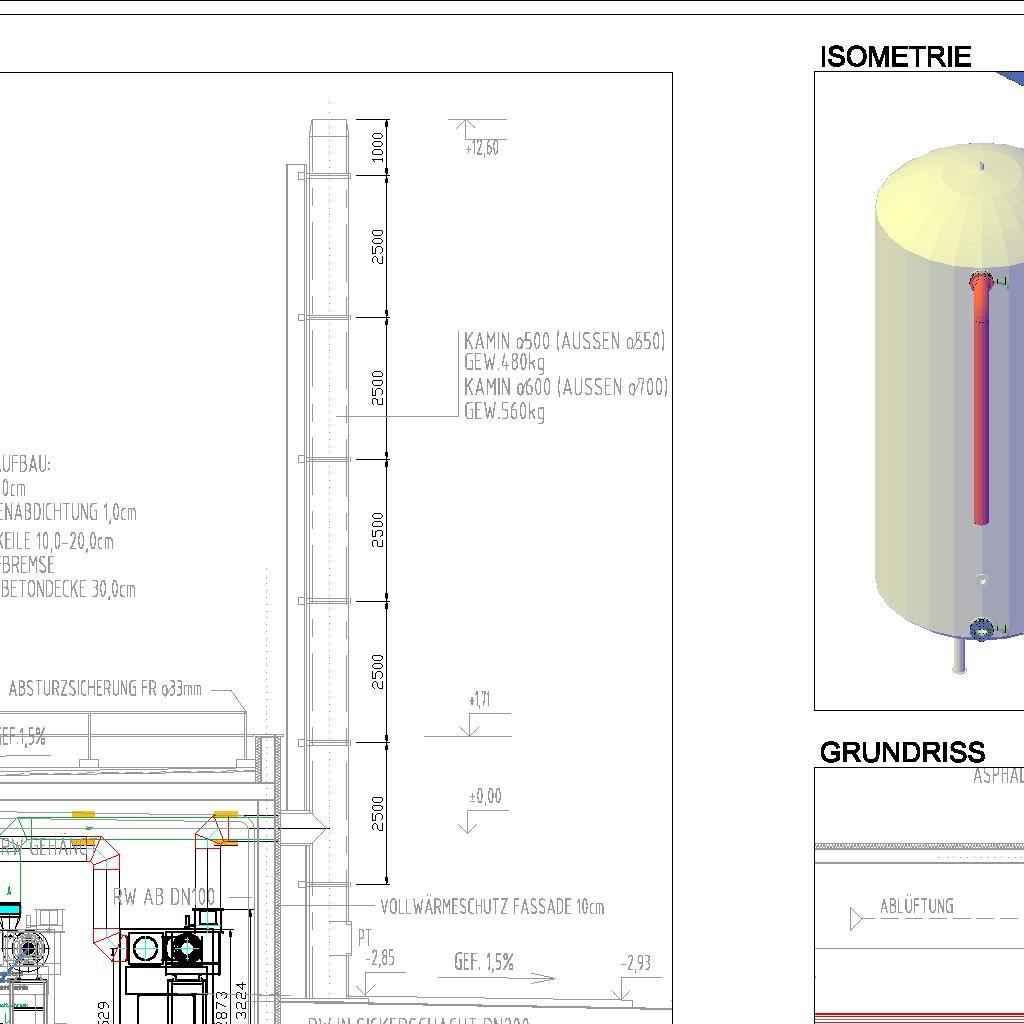This screenshot has height=1024, width=1024.
Task: Click the ±0,00 elevation marker
Action: (485, 797)
